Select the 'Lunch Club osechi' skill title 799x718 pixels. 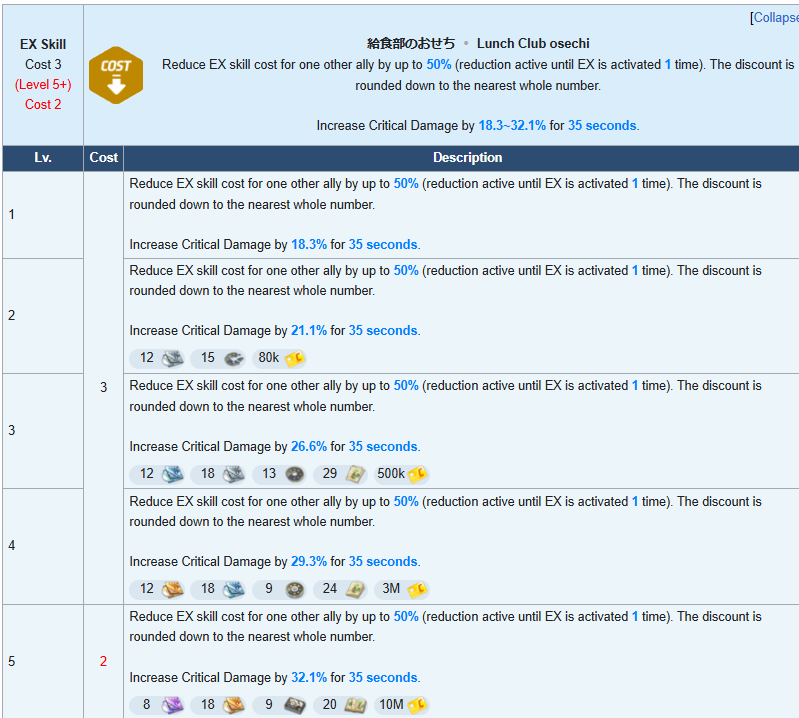pos(533,44)
